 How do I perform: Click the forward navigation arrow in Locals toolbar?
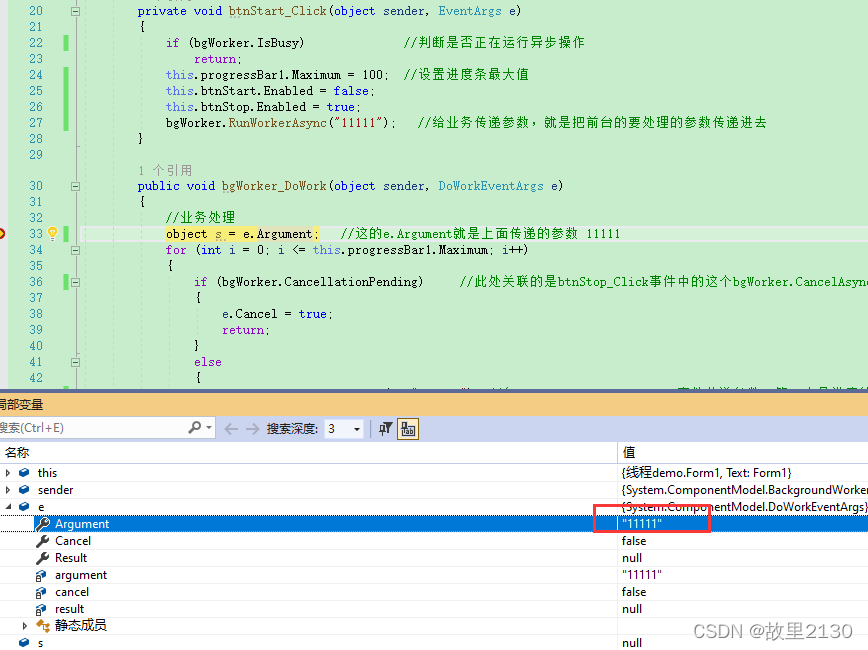click(x=252, y=427)
